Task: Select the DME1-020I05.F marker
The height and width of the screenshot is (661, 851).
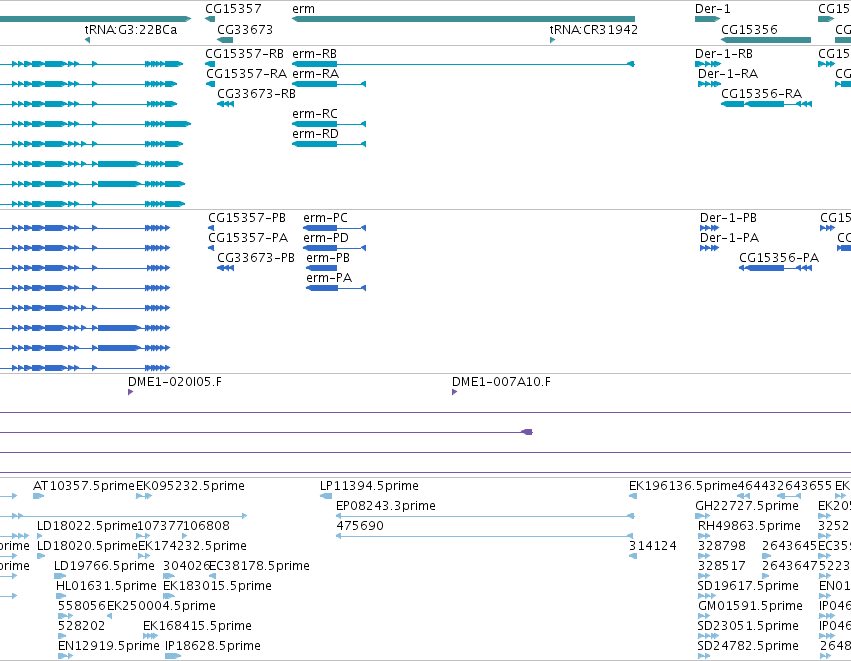Action: click(130, 392)
